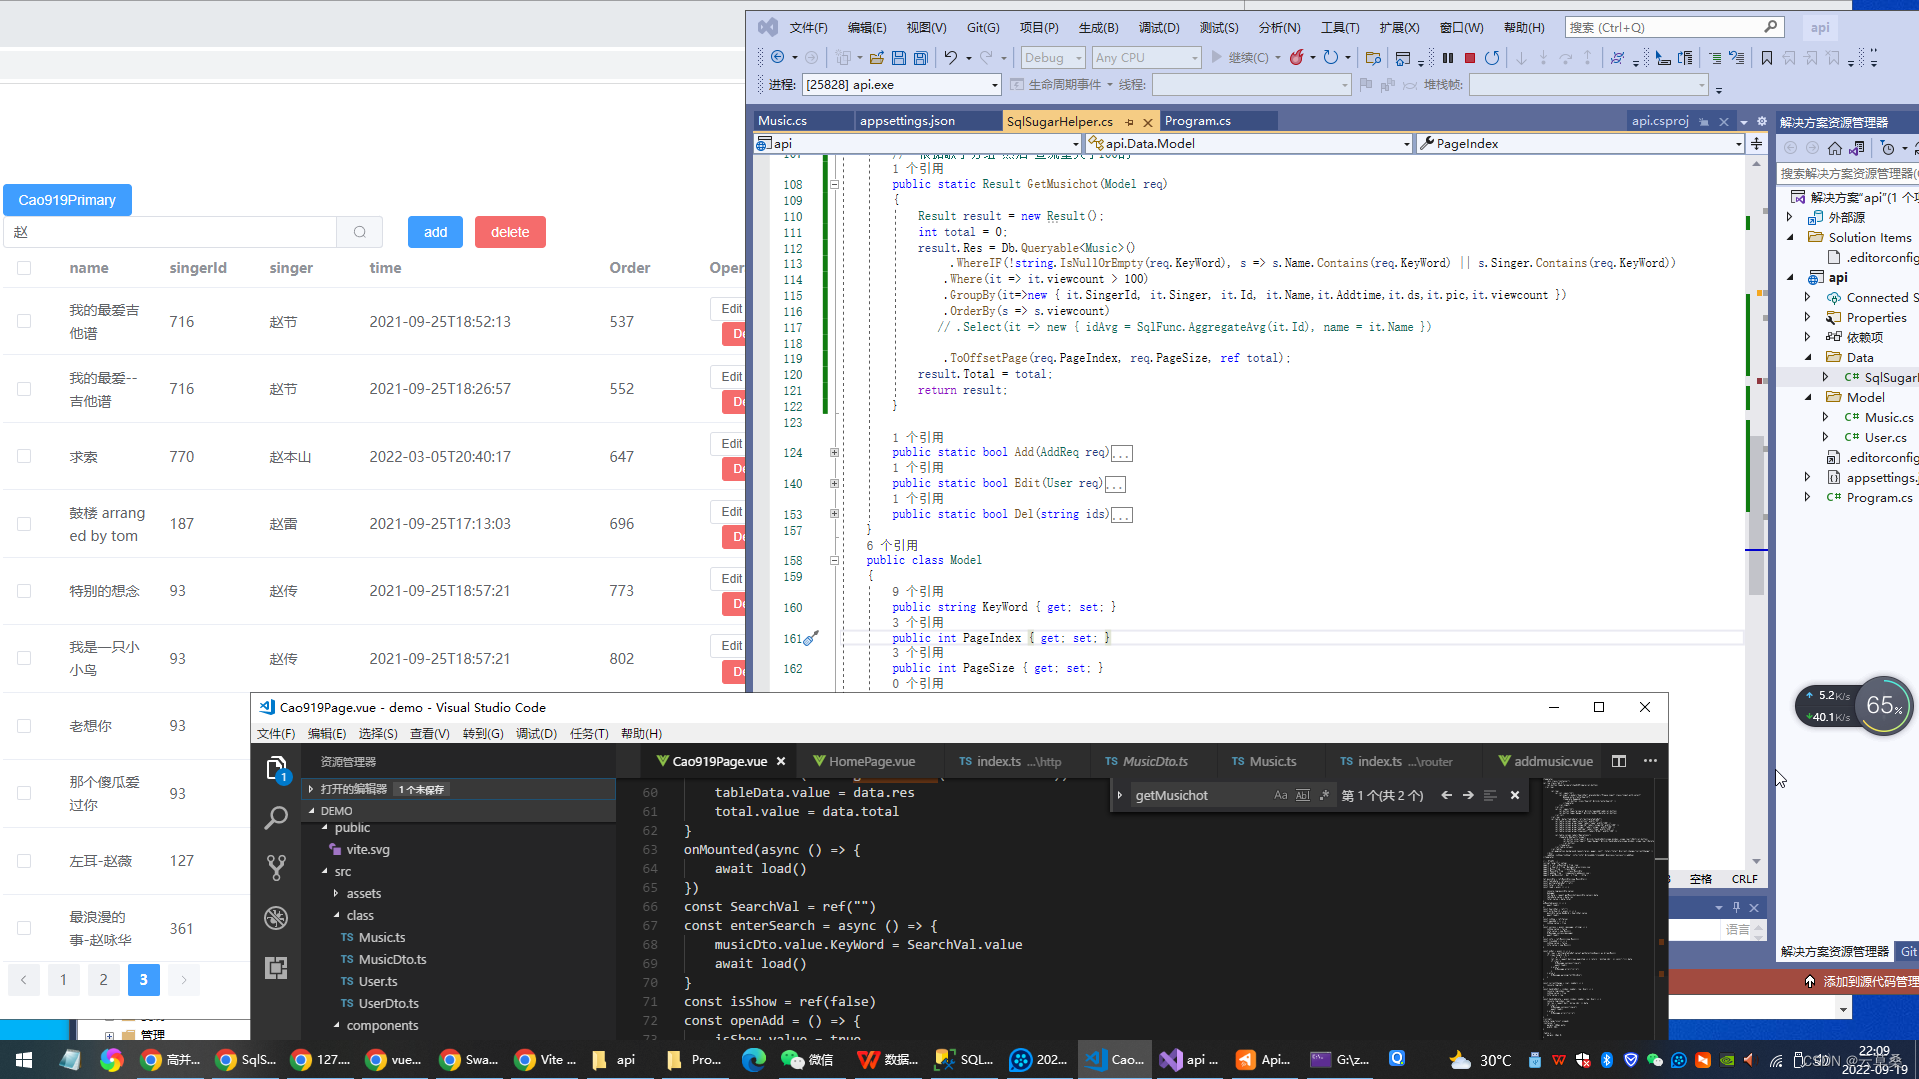Open the Any CPU platform dropdown
Viewport: 1919px width, 1079px height.
(1146, 57)
